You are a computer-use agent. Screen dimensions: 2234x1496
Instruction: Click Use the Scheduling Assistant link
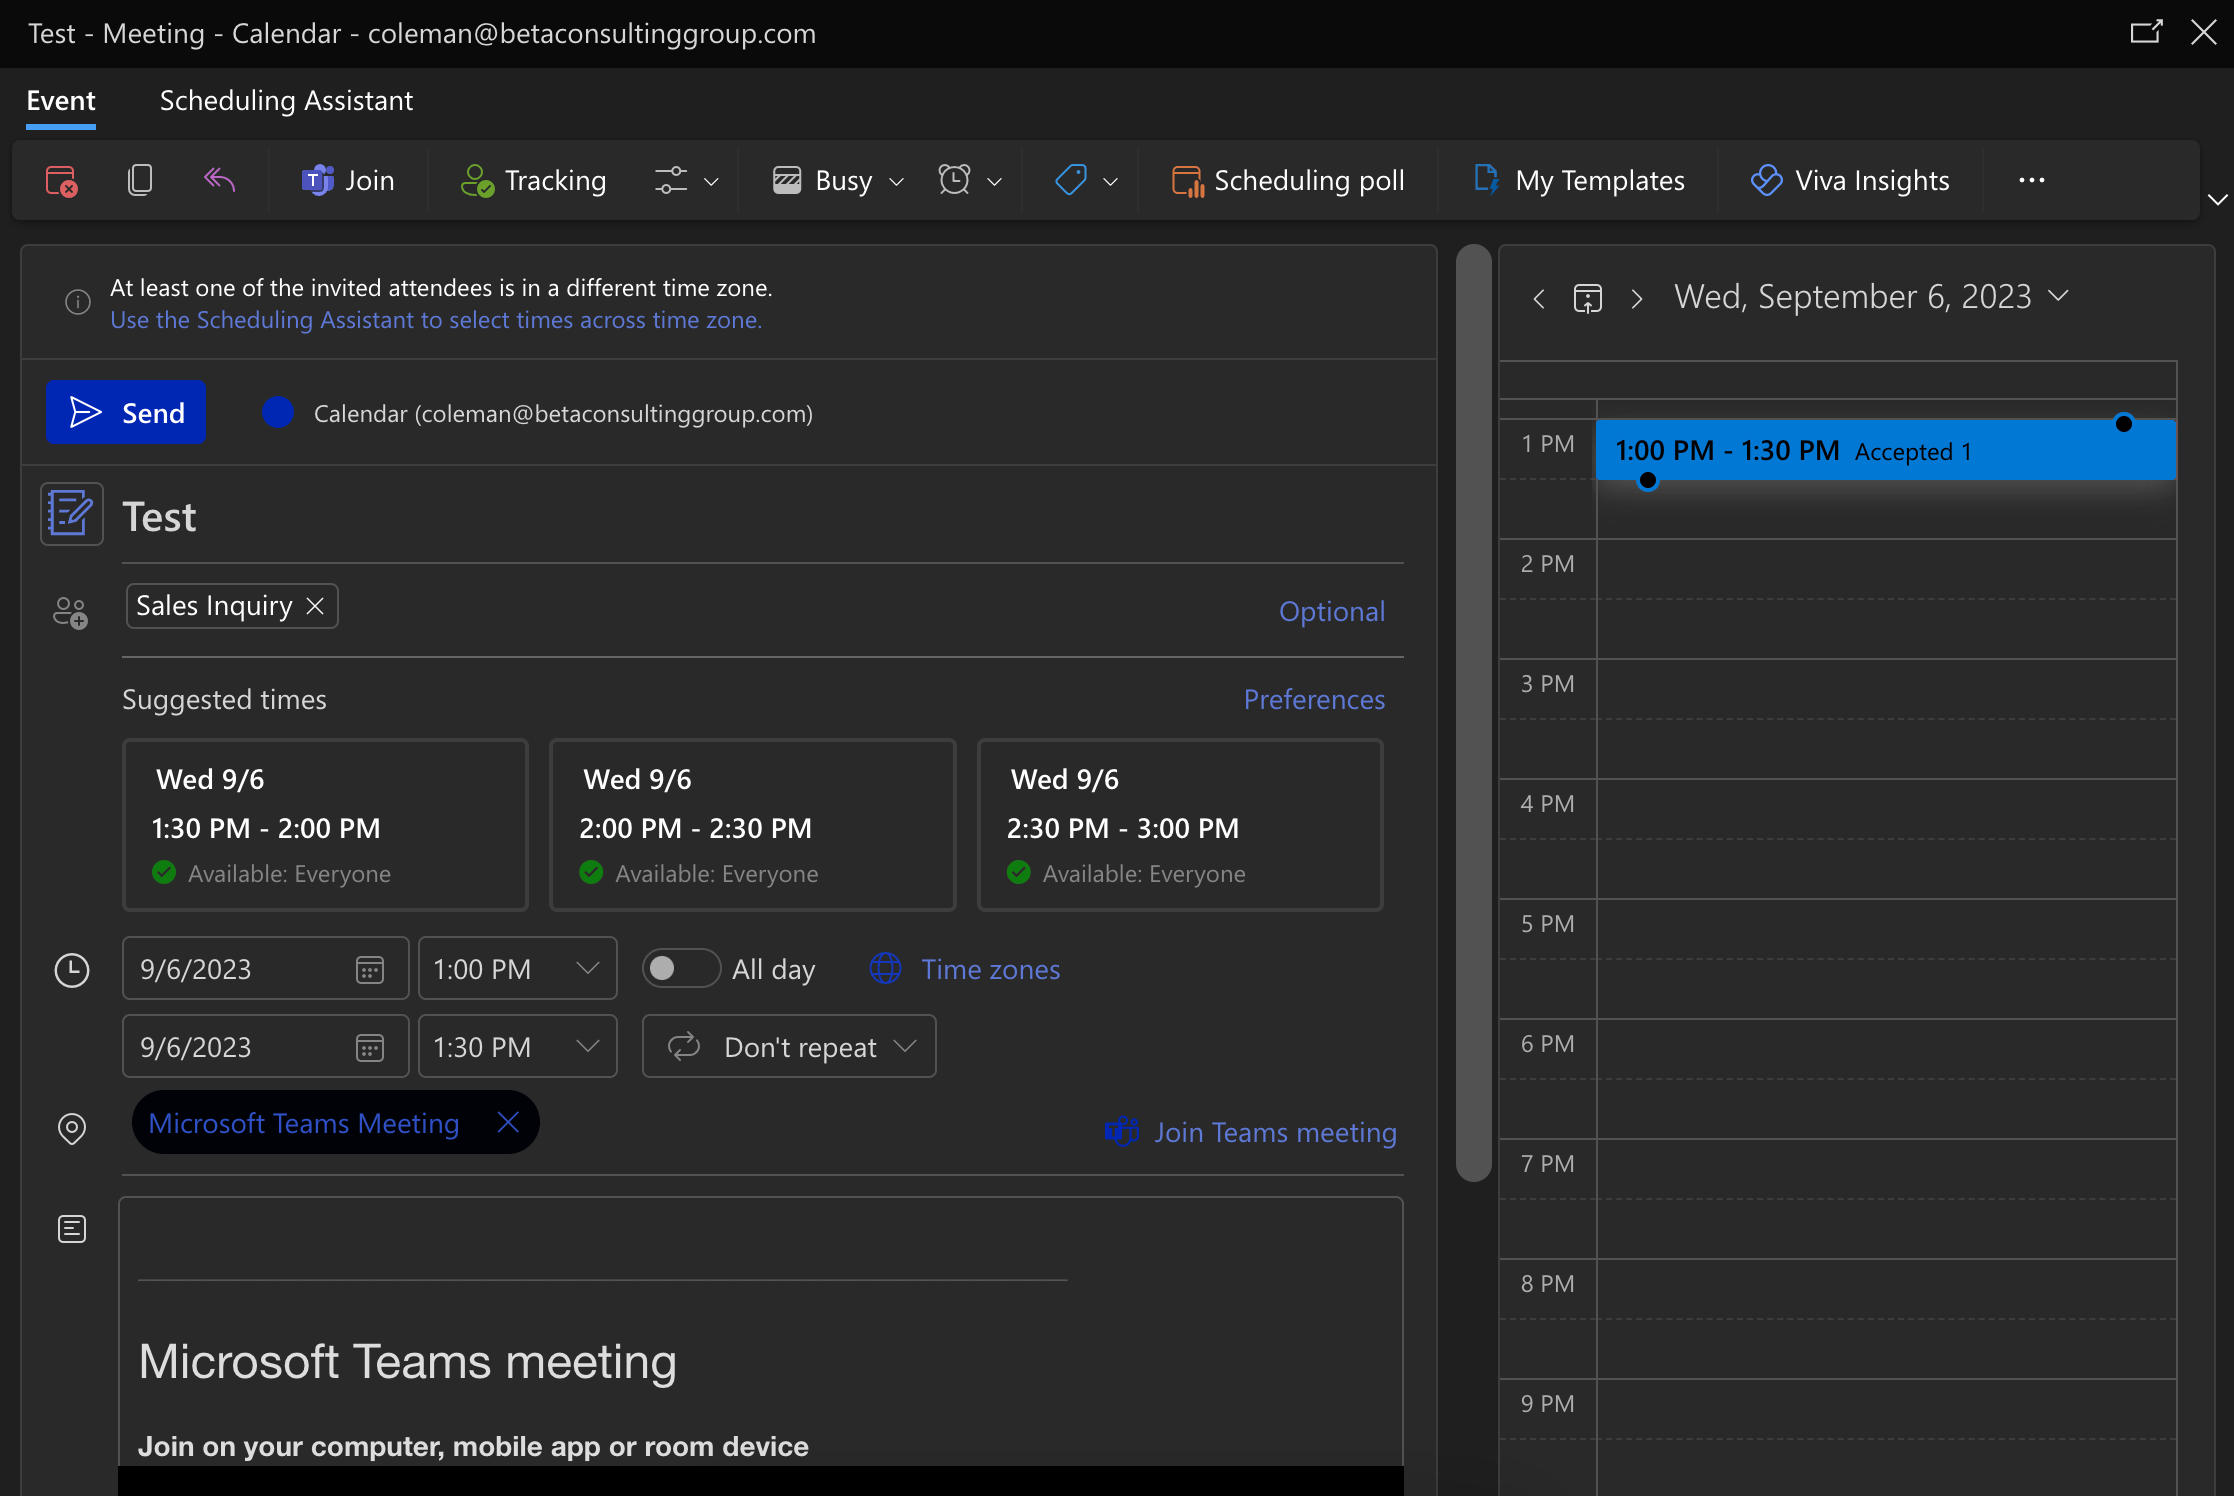[436, 320]
